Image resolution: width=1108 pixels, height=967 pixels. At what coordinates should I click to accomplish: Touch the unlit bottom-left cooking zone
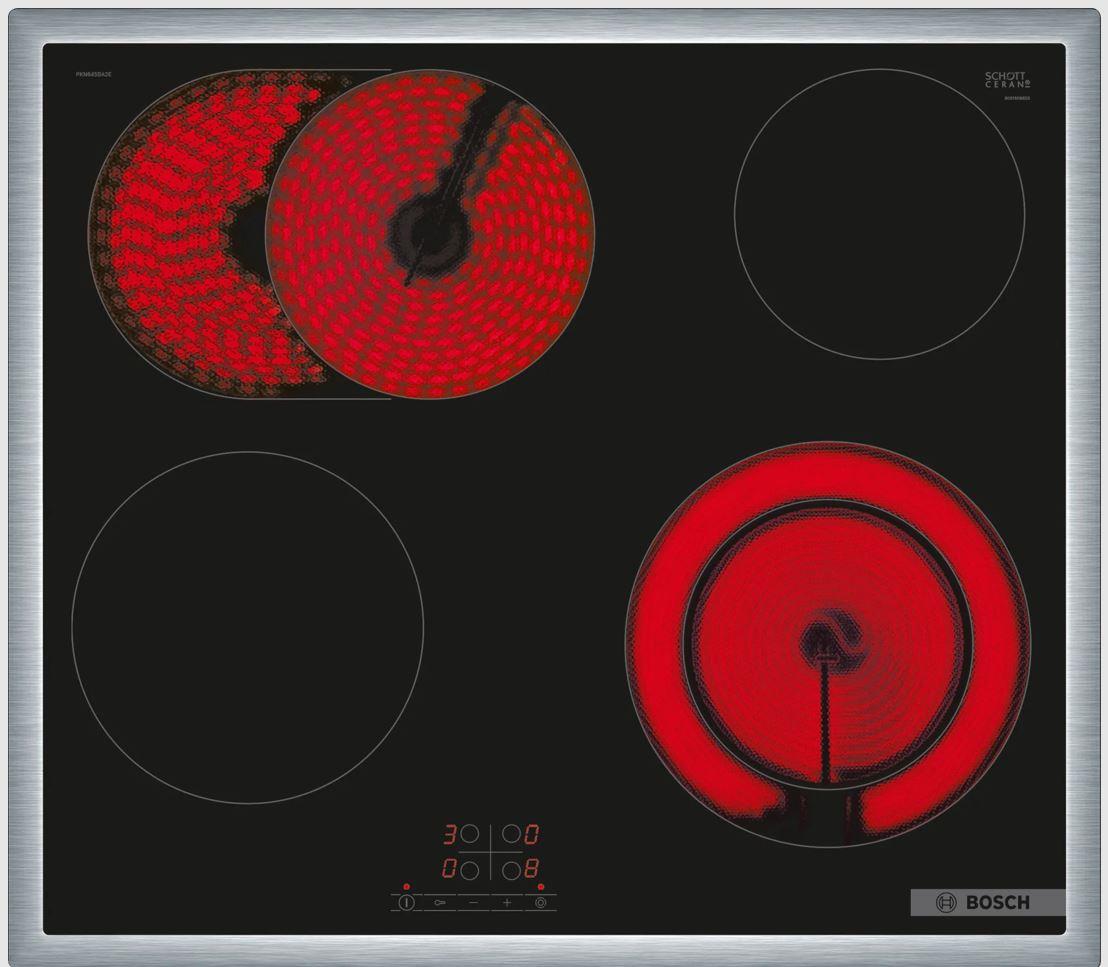[x=247, y=627]
